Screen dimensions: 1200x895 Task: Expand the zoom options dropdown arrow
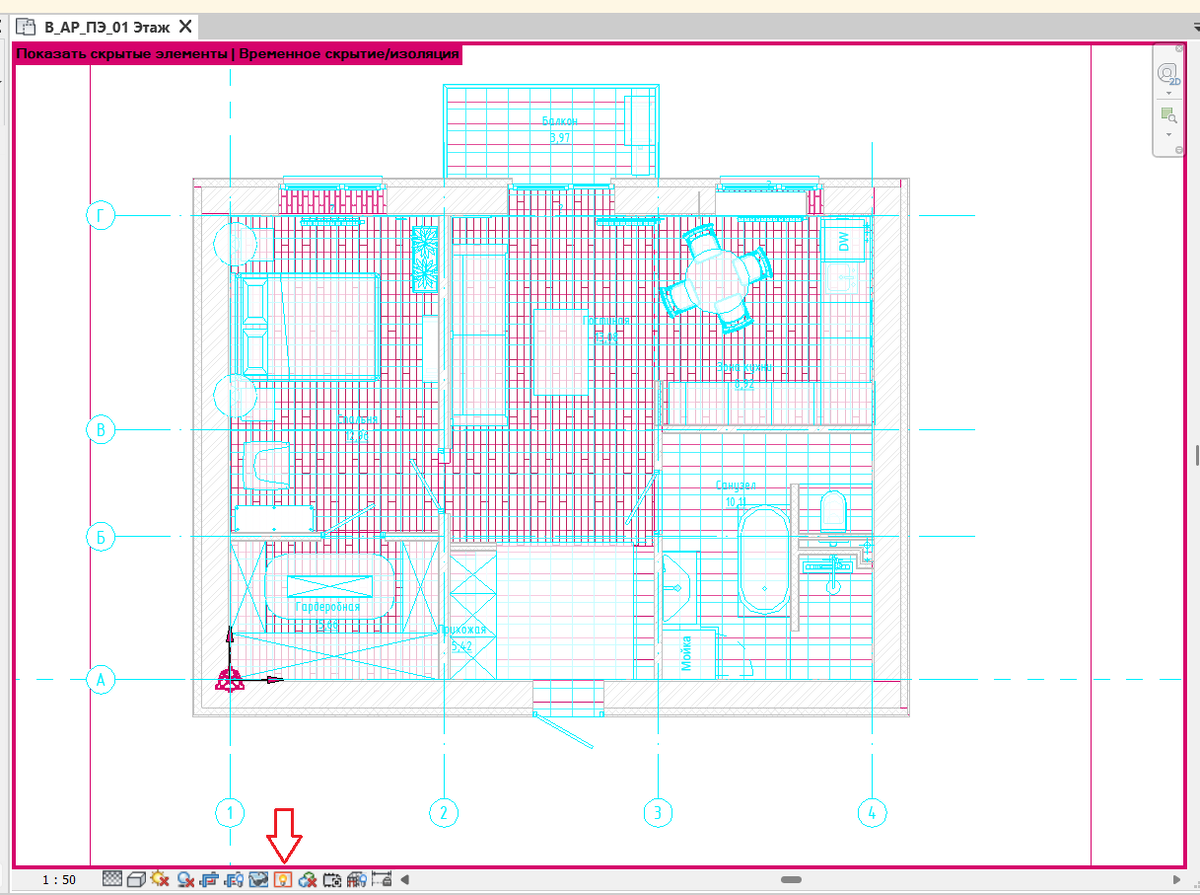pyautogui.click(x=1168, y=134)
